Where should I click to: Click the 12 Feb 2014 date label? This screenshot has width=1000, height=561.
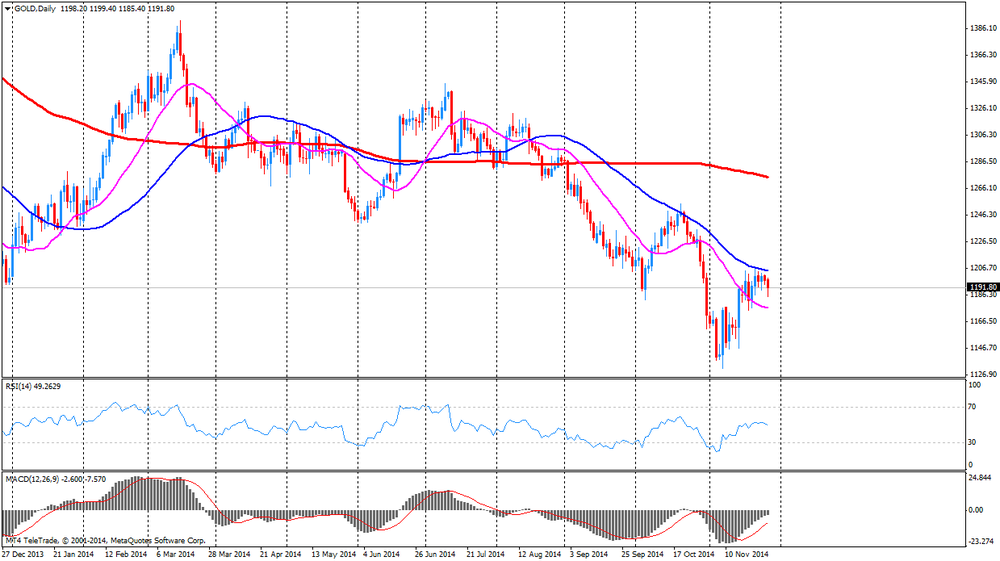point(126,554)
